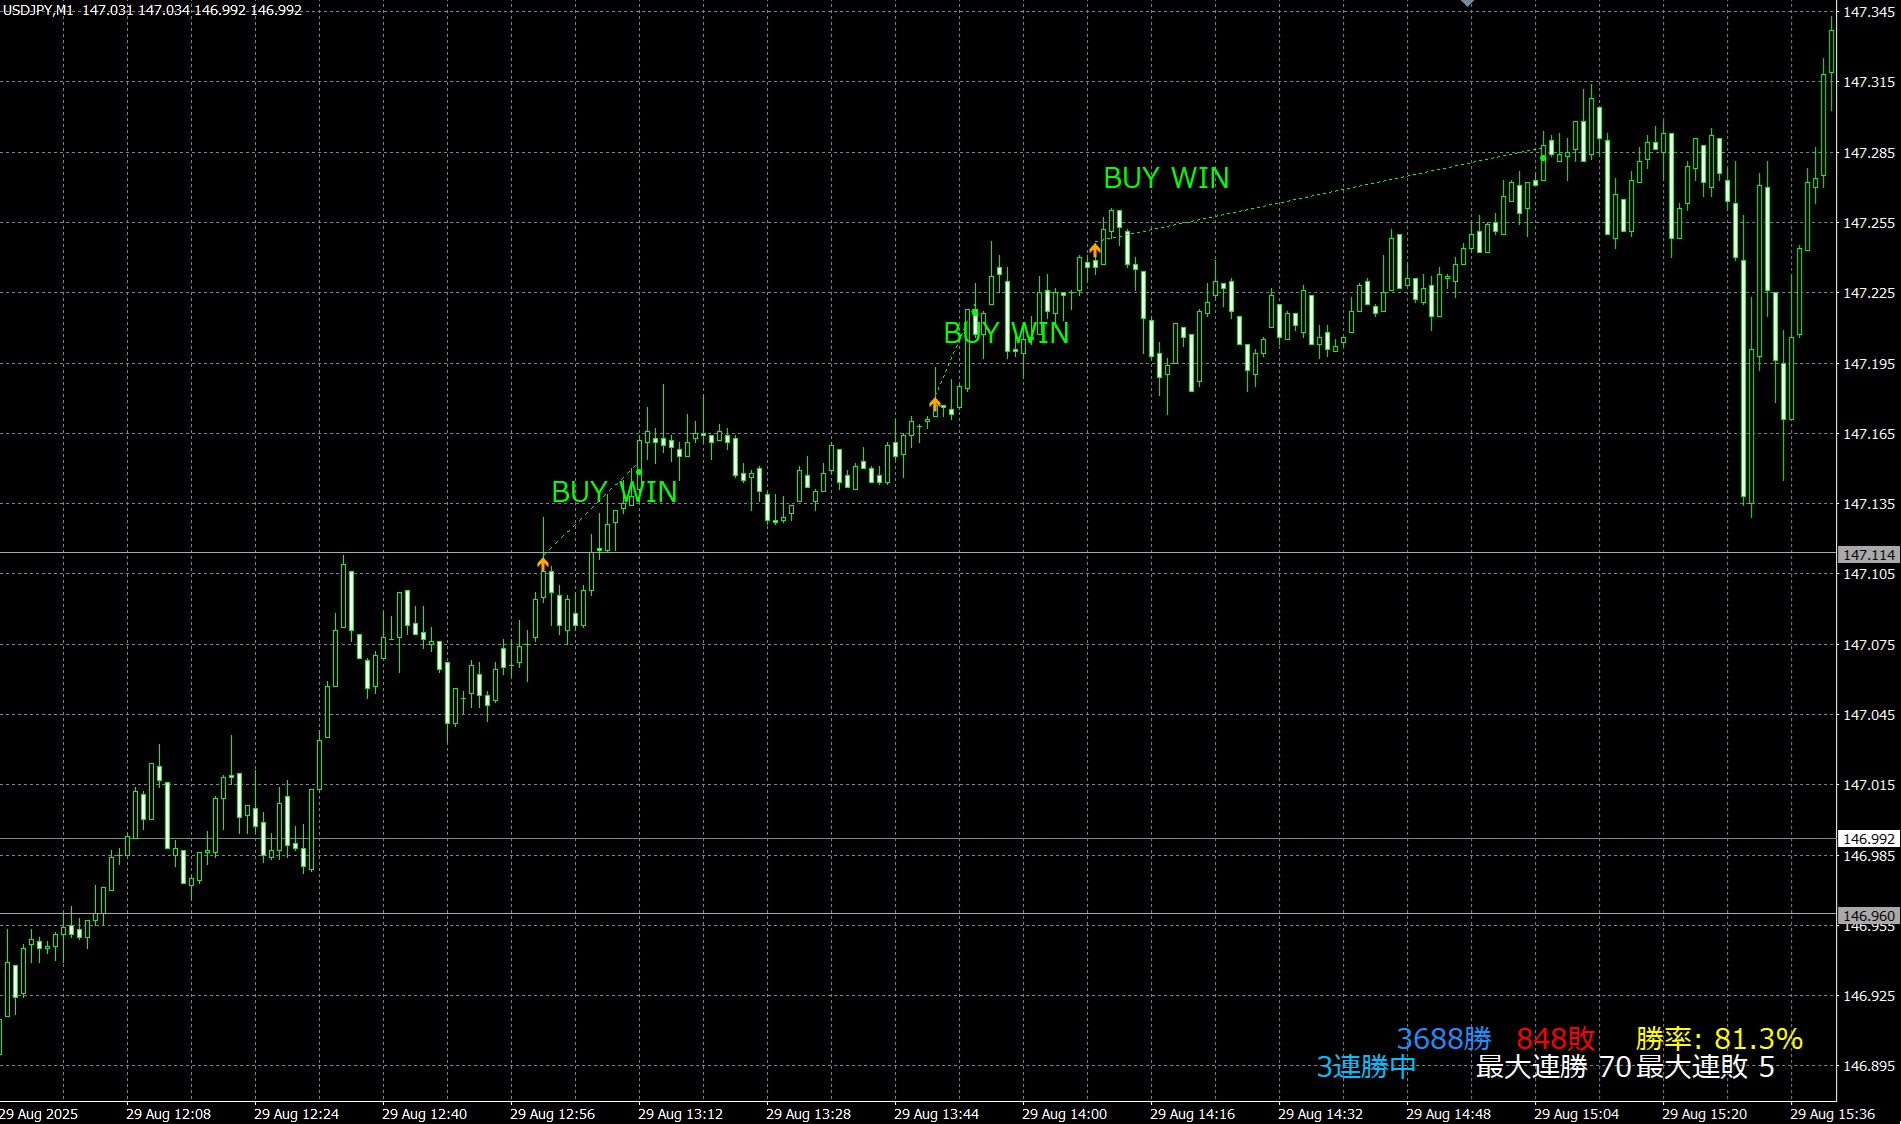
Task: Click the orange buy arrow near 147.165
Action: pyautogui.click(x=935, y=404)
